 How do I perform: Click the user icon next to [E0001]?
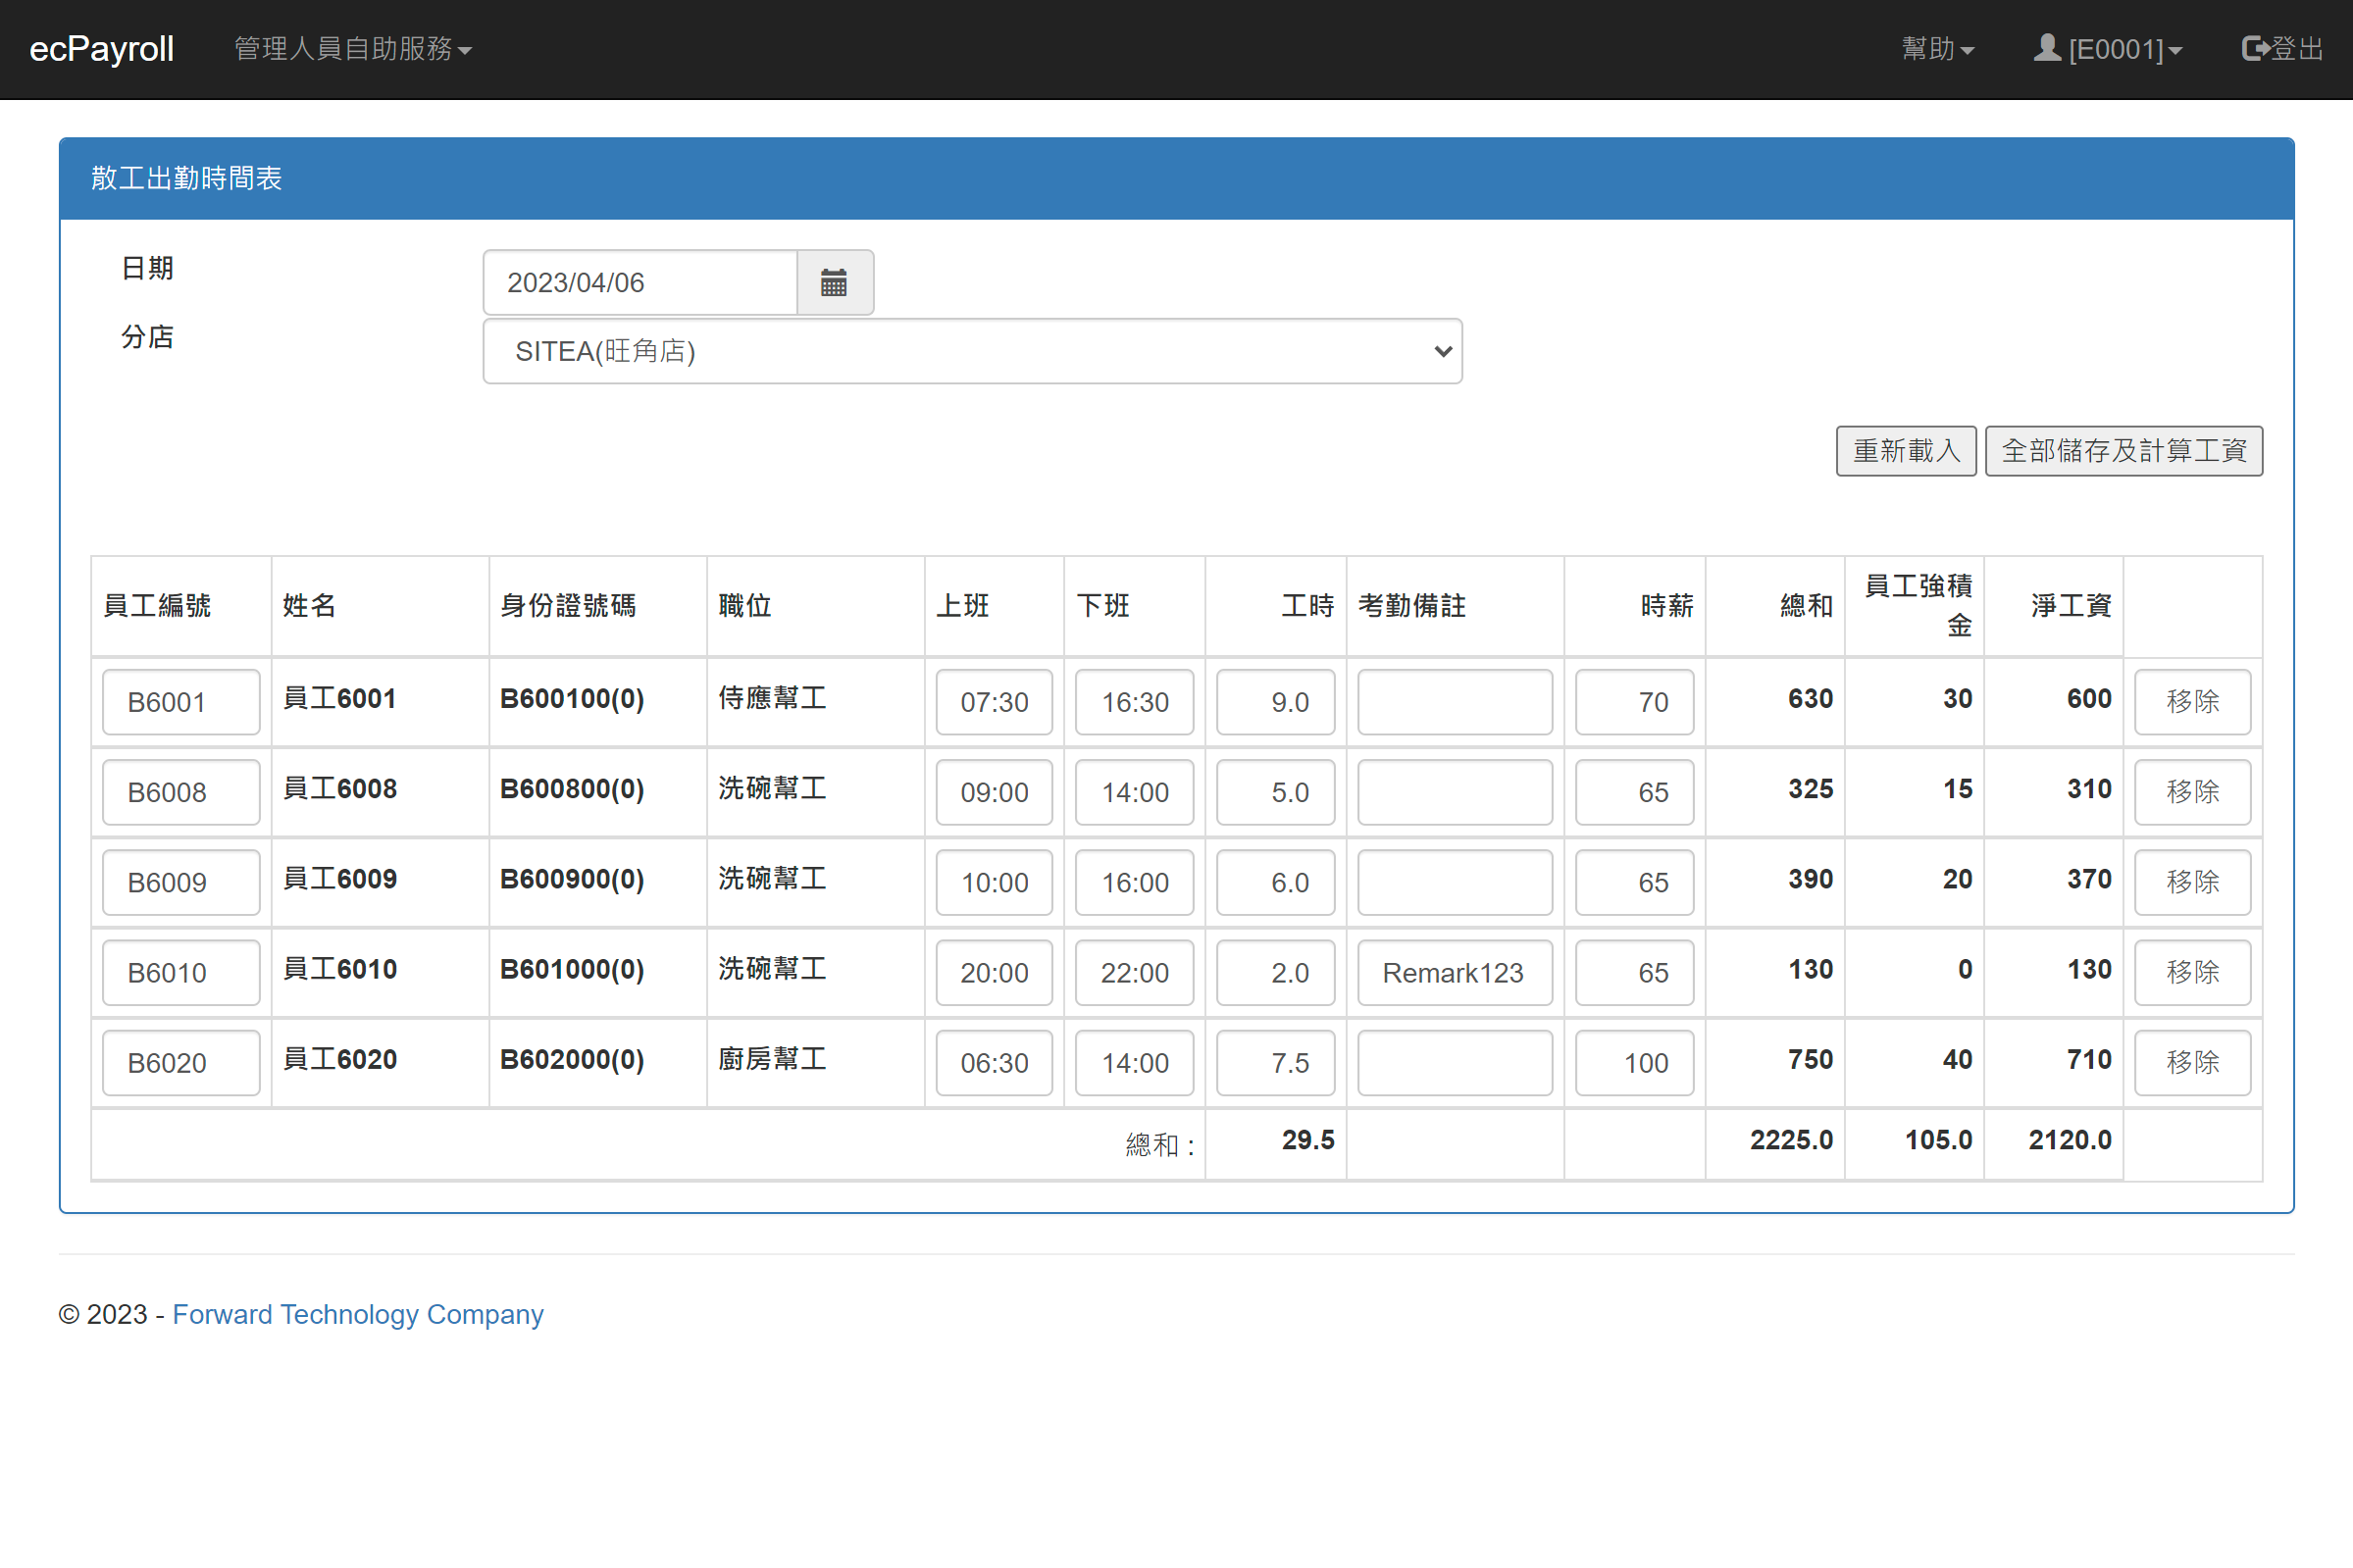point(2047,48)
